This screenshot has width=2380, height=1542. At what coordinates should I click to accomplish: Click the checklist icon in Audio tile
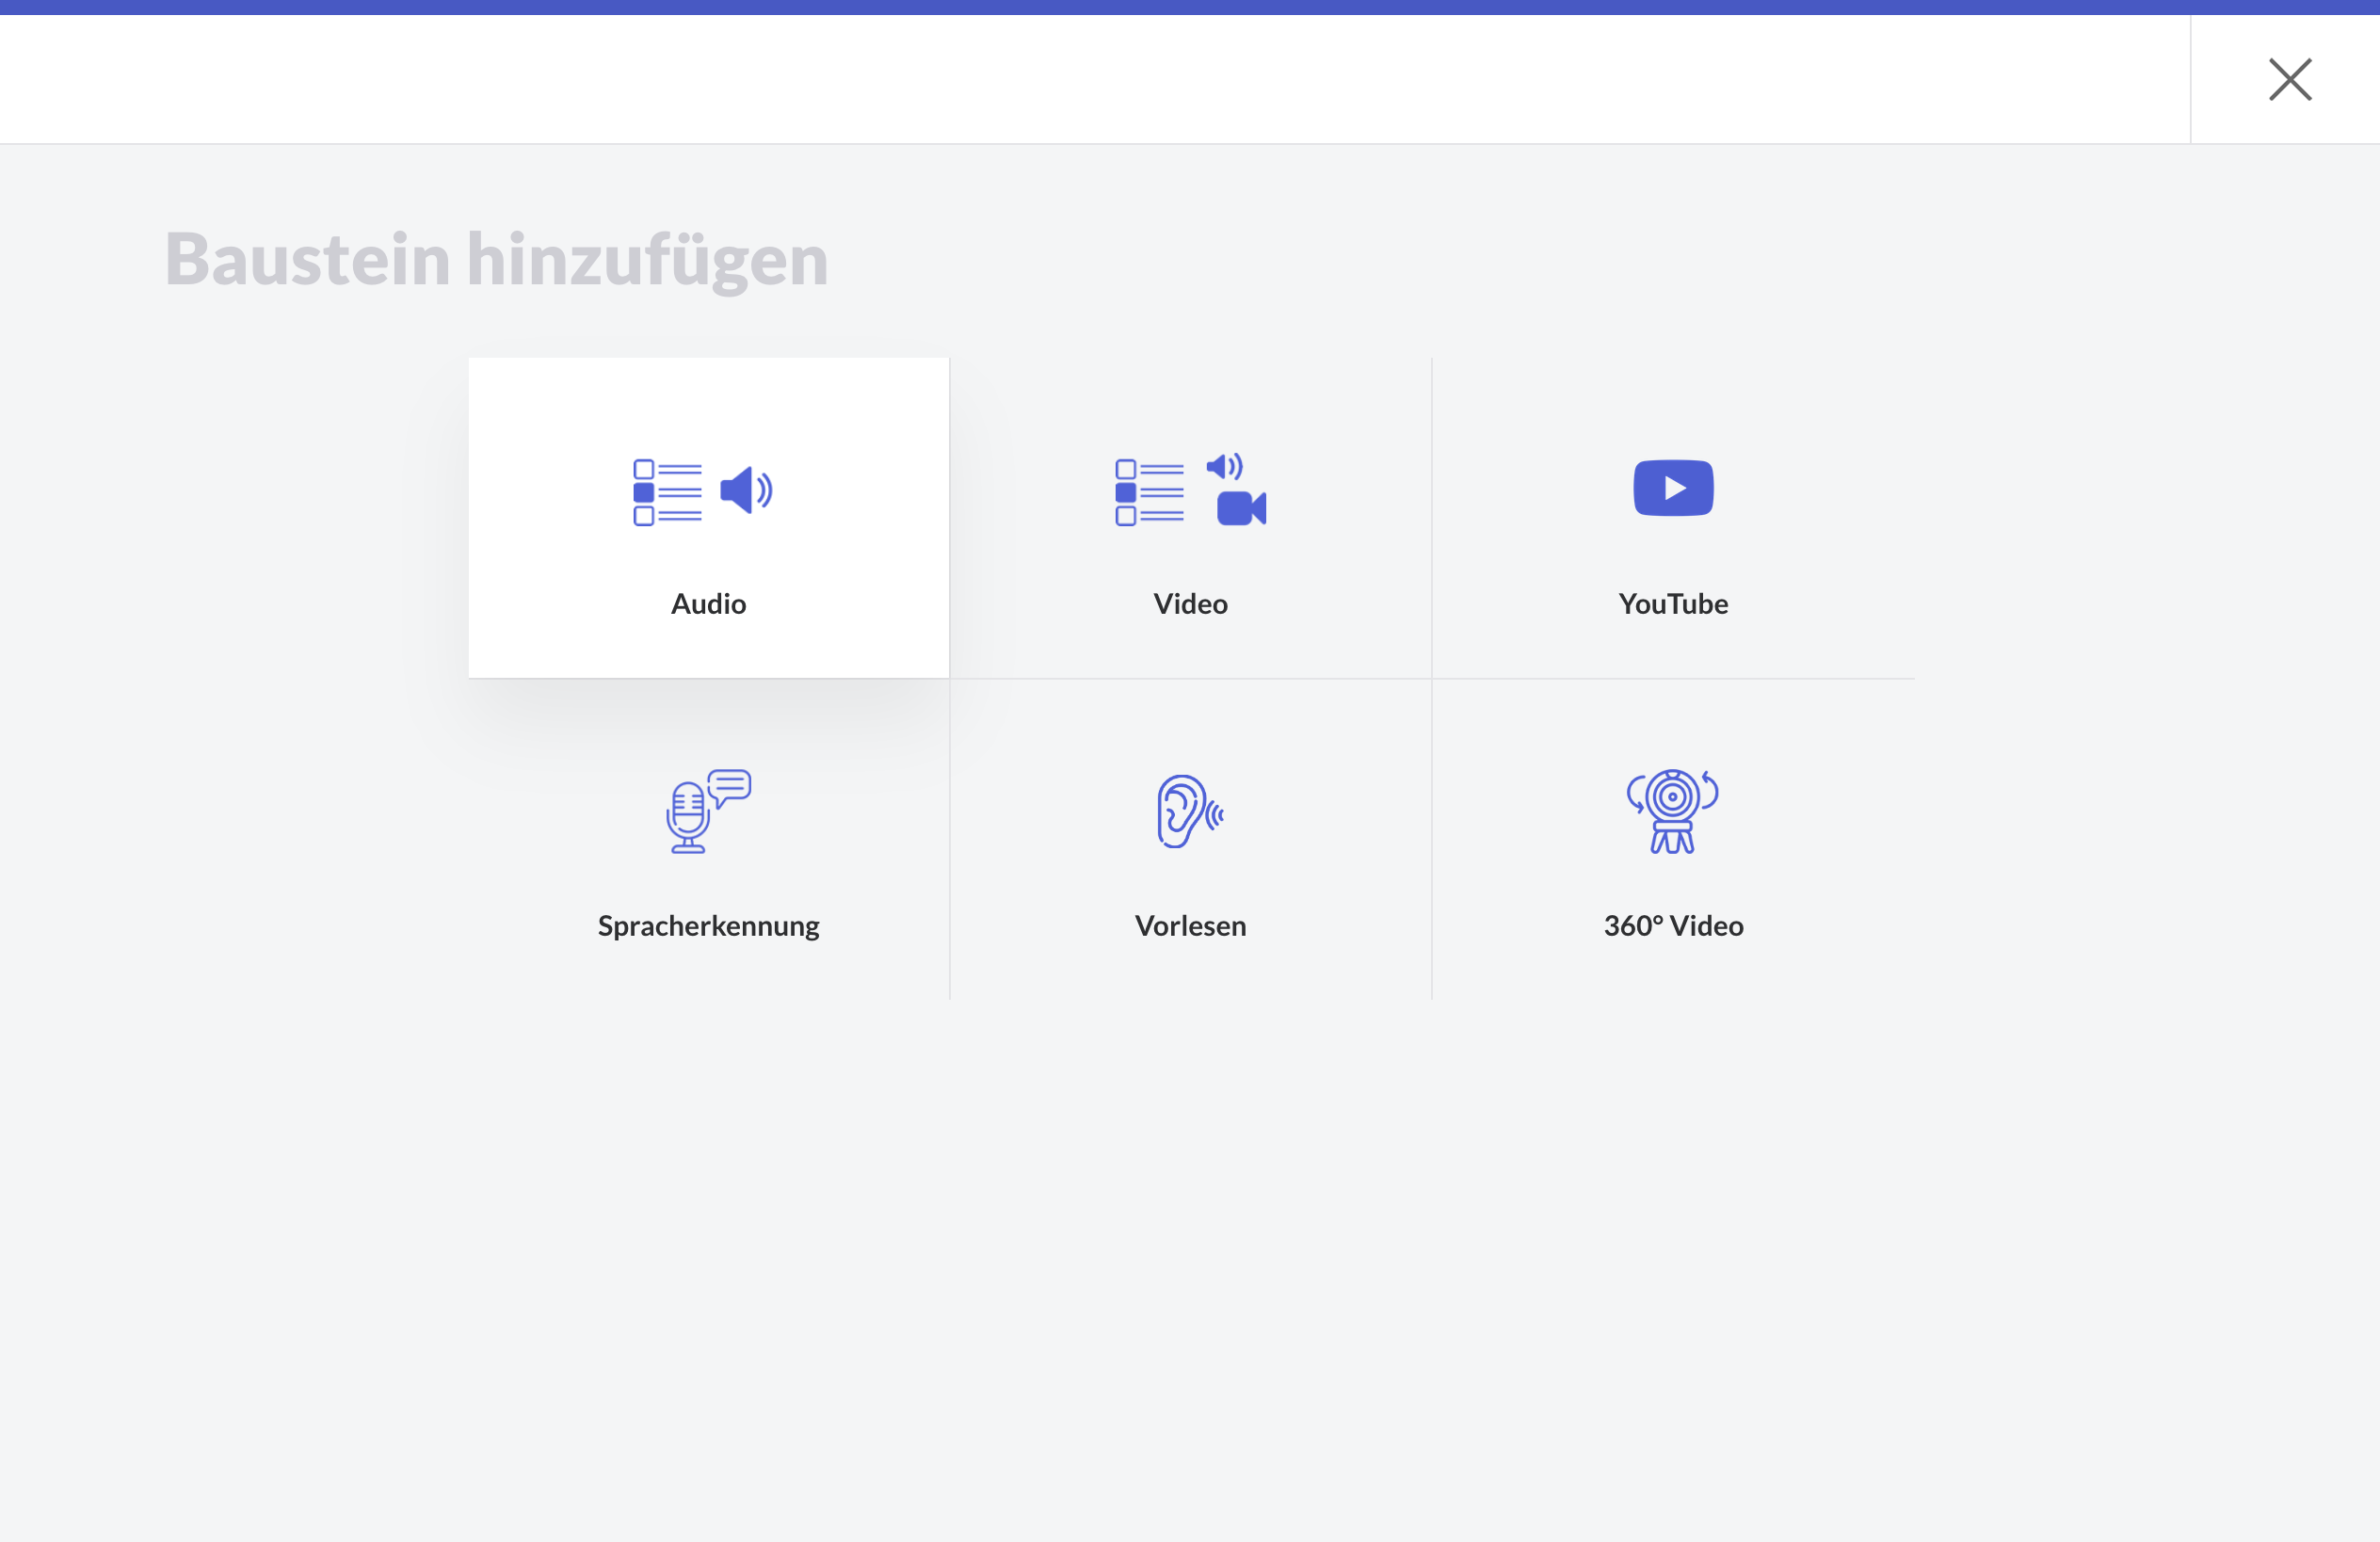[667, 492]
